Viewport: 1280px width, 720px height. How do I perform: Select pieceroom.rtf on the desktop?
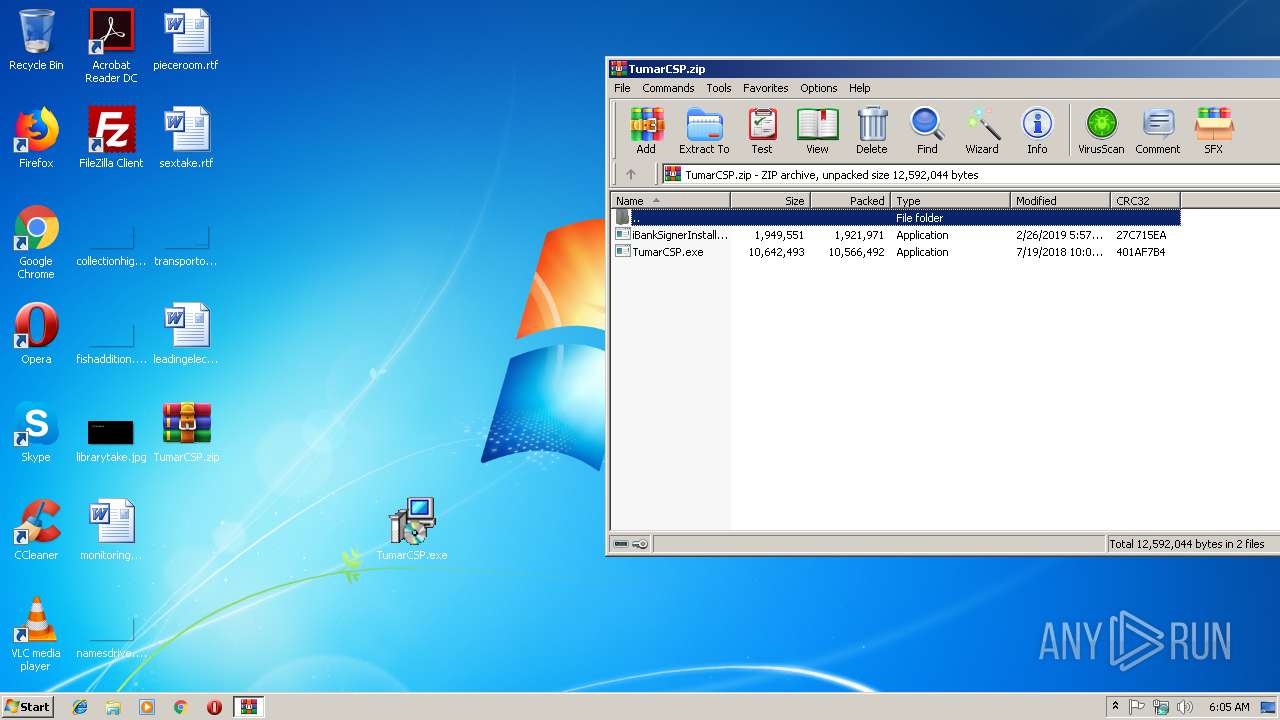(x=186, y=40)
